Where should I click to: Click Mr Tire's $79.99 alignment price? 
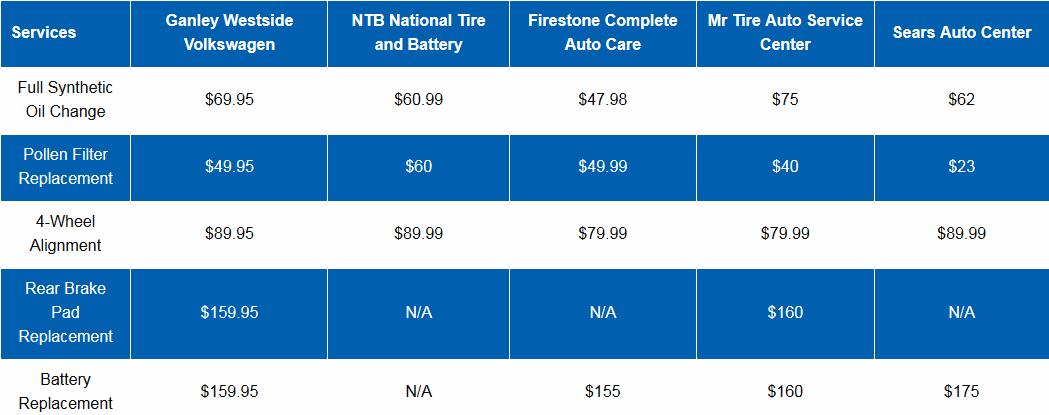coord(785,233)
